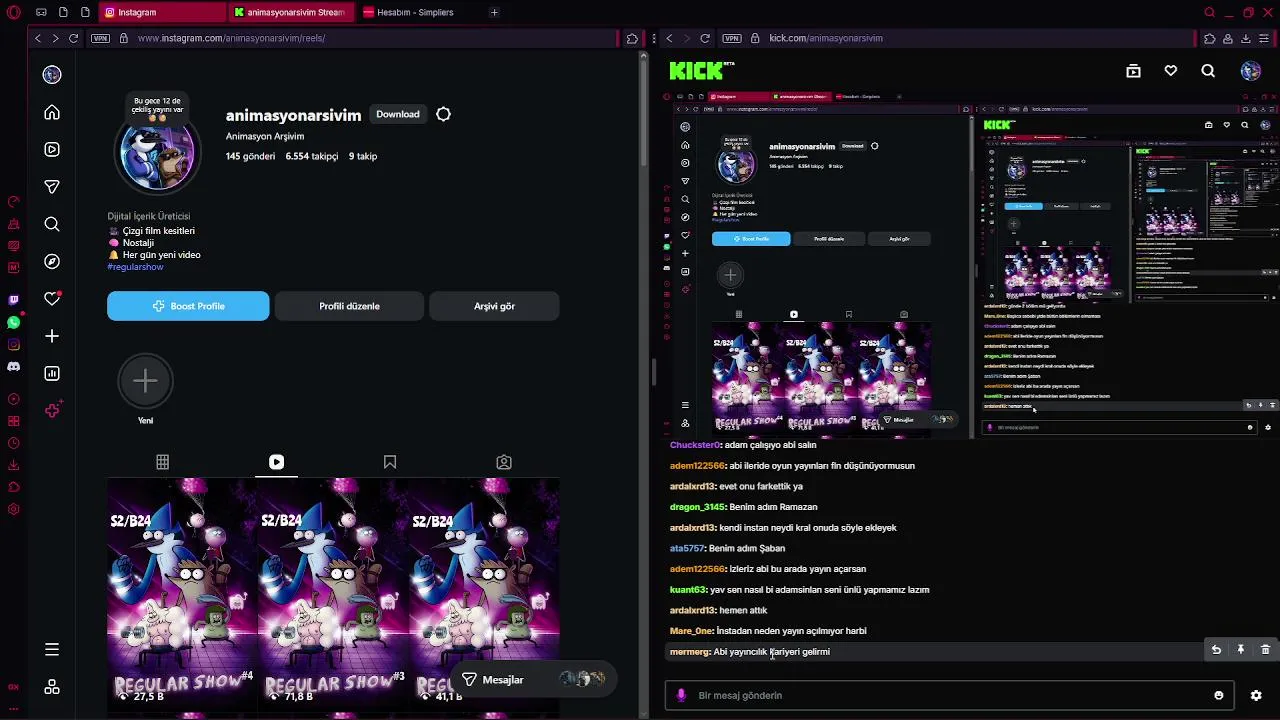Open Kick pane downloads icon
Image resolution: width=1280 pixels, height=720 pixels.
[x=1245, y=38]
